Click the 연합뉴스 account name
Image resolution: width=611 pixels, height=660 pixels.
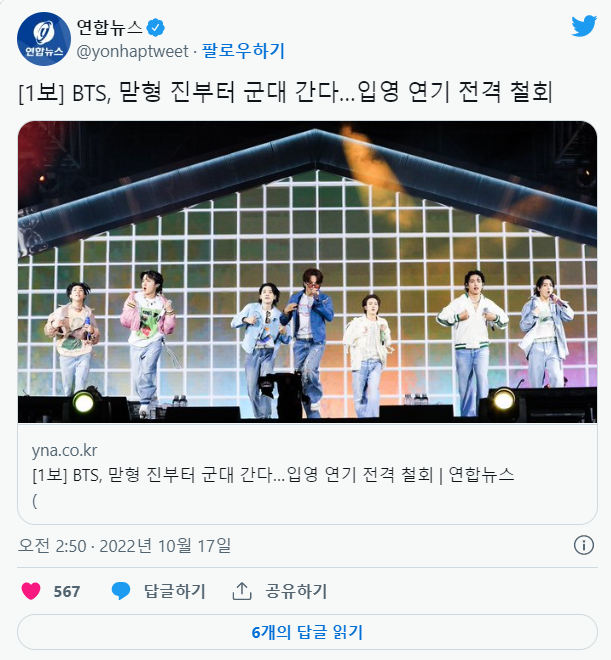pyautogui.click(x=110, y=28)
